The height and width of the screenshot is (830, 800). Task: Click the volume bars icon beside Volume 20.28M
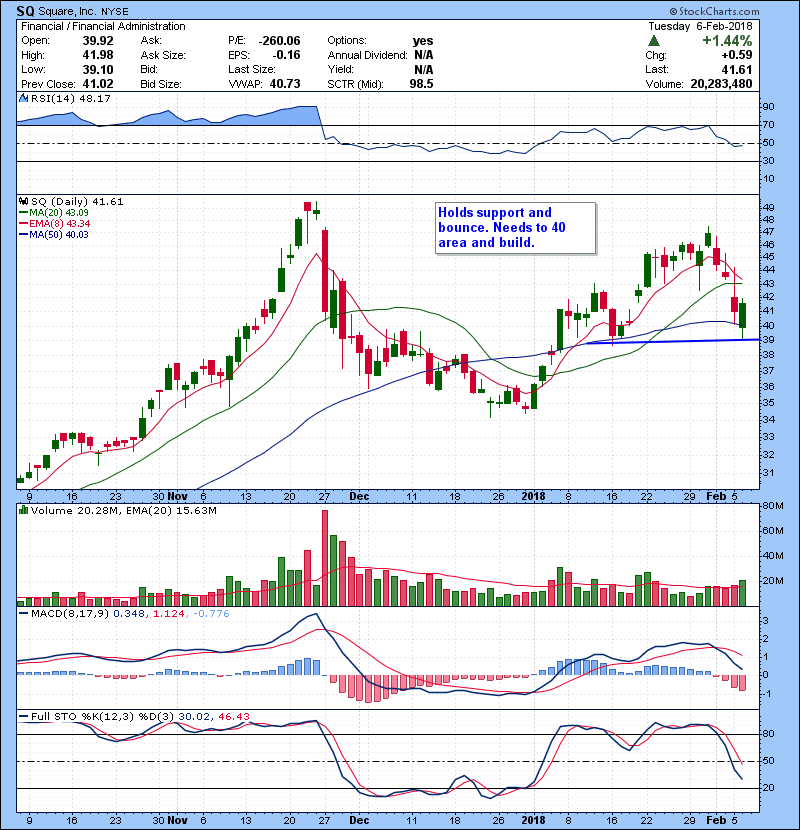click(23, 510)
